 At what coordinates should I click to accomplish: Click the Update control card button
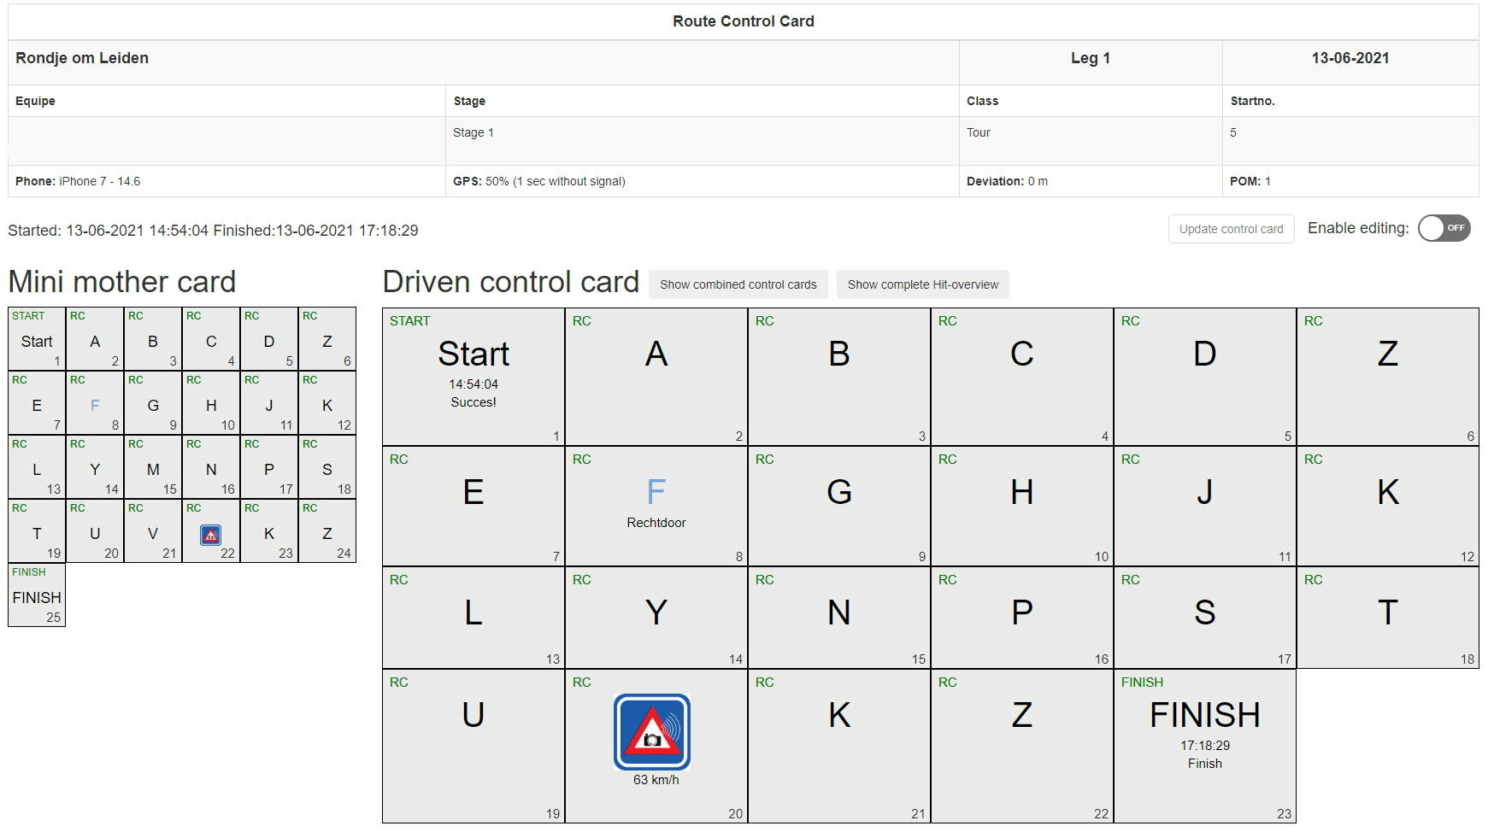pos(1231,228)
